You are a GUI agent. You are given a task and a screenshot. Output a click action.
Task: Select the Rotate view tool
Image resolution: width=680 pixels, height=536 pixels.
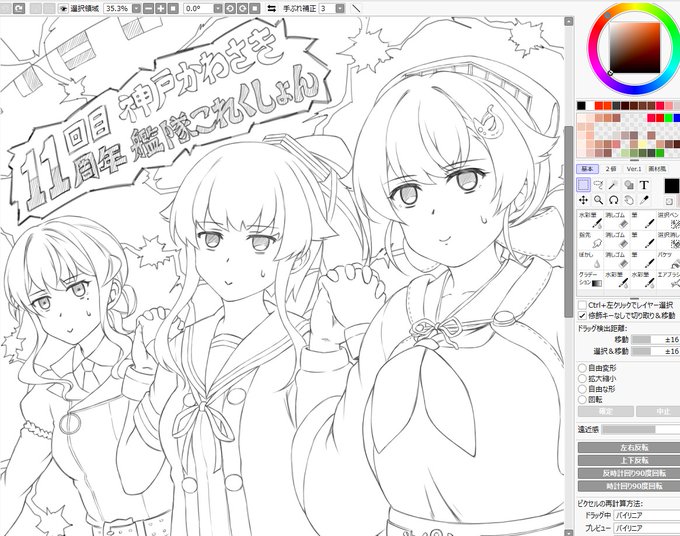(613, 200)
